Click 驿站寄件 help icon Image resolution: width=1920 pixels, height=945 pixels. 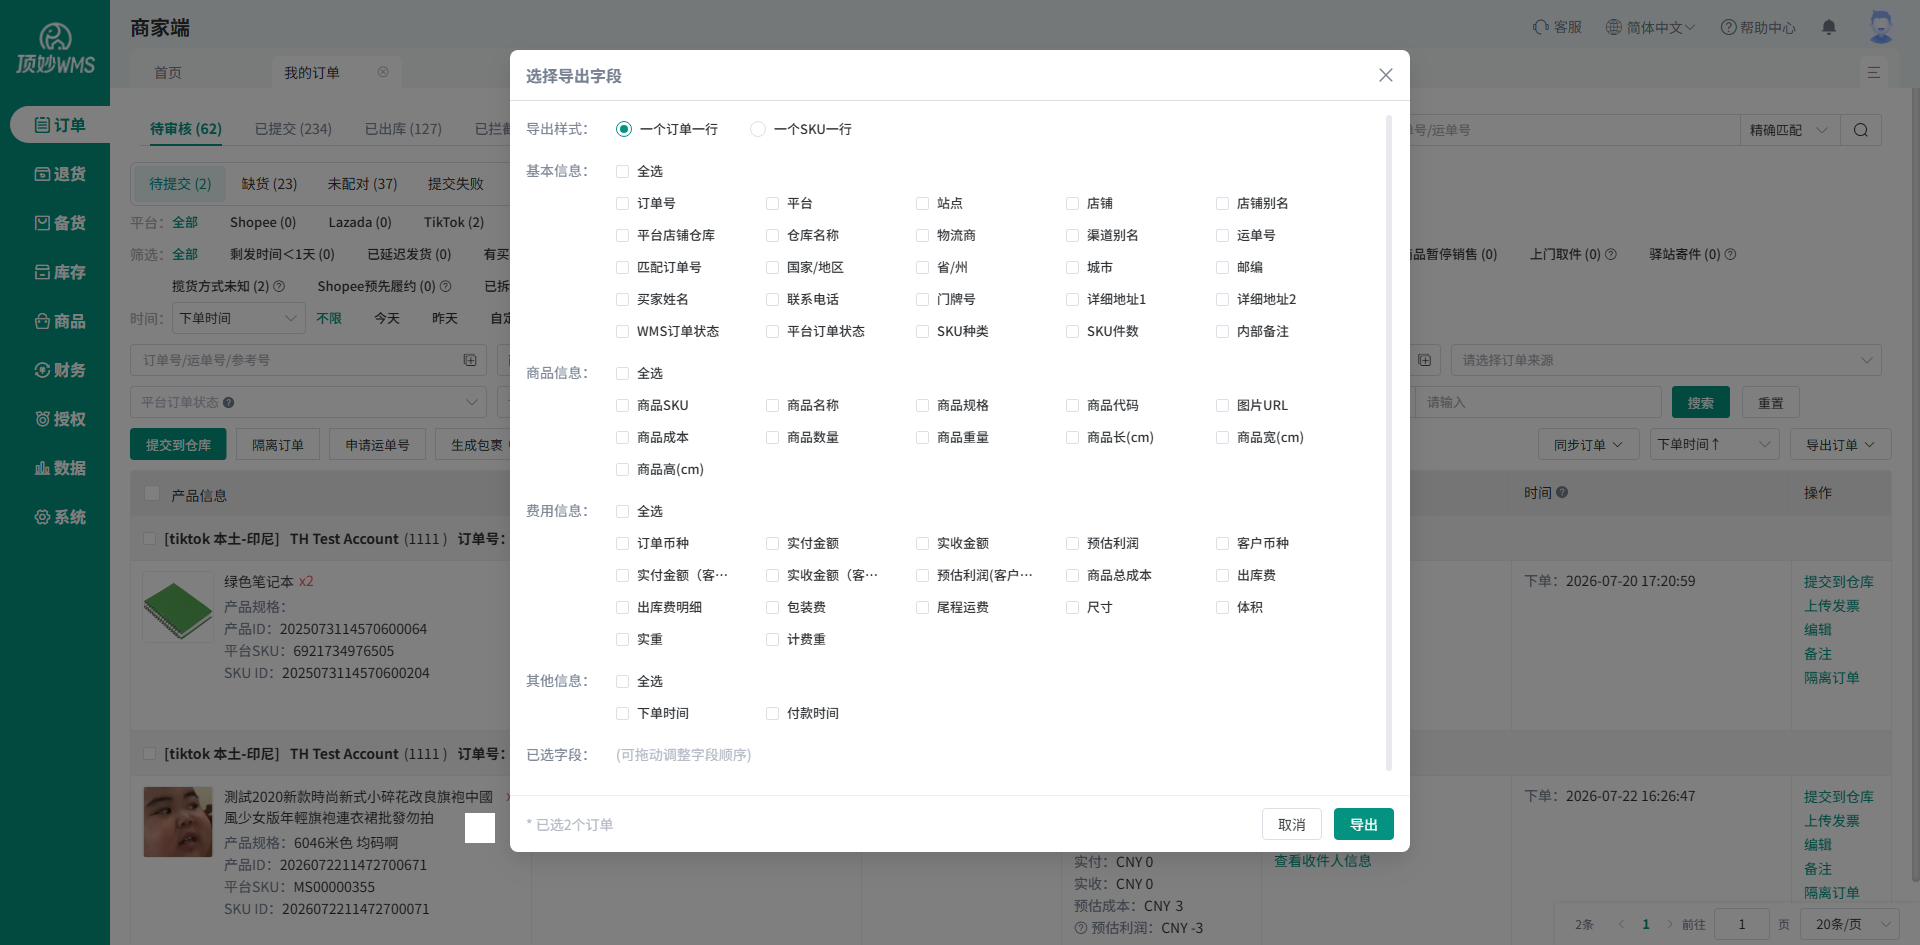pos(1731,254)
